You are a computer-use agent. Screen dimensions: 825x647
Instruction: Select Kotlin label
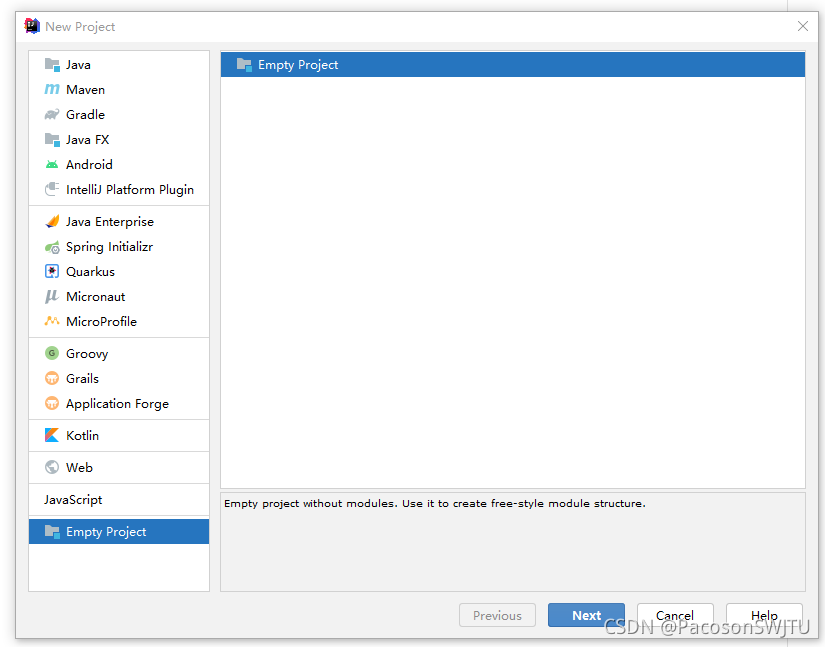pyautogui.click(x=83, y=436)
